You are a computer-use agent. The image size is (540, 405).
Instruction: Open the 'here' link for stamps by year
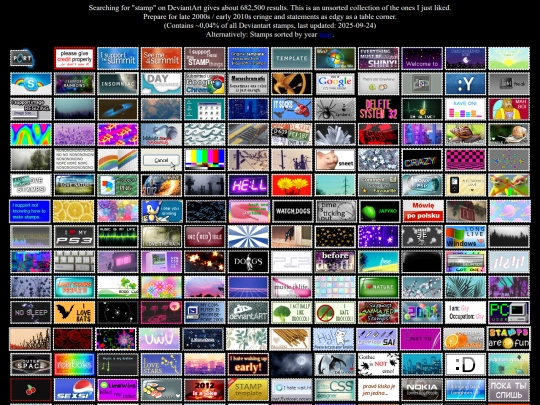pos(325,35)
